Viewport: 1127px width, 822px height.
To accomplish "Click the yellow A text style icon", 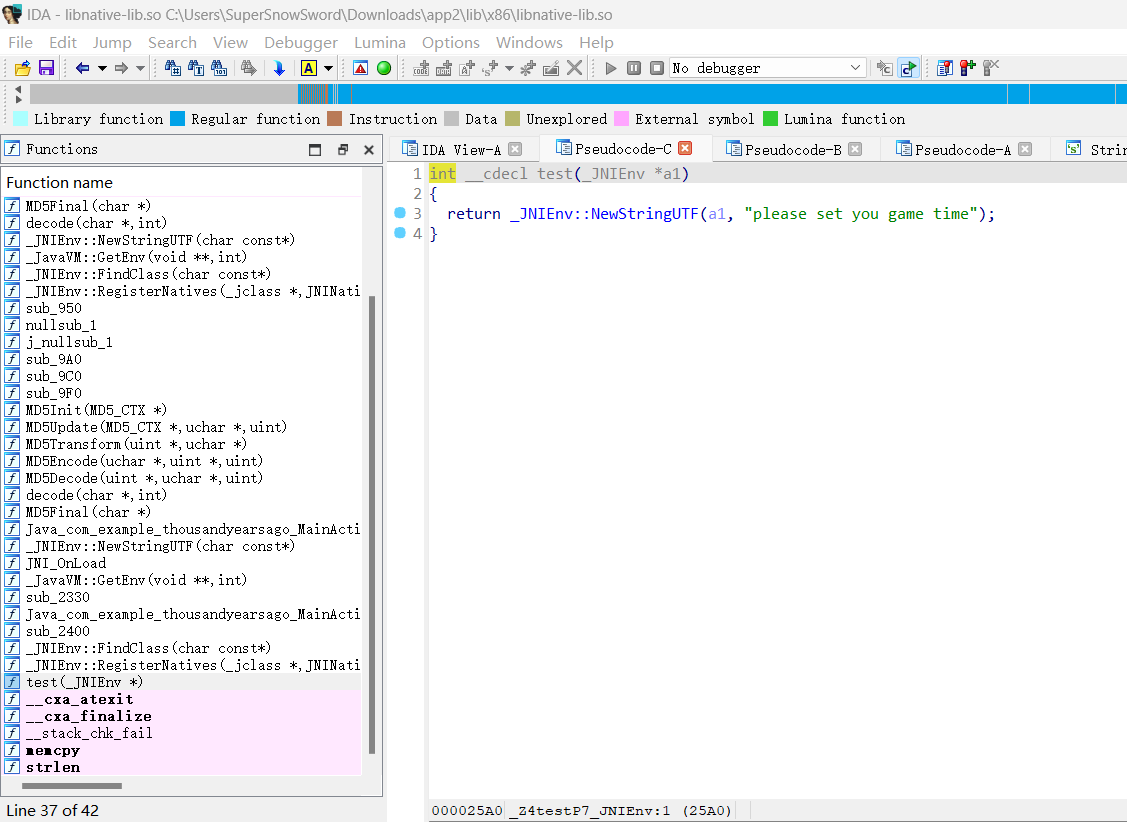I will [x=309, y=68].
